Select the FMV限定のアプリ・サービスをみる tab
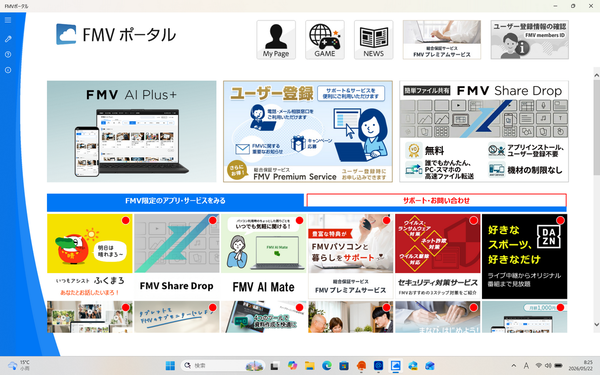The image size is (600, 375). [x=176, y=201]
